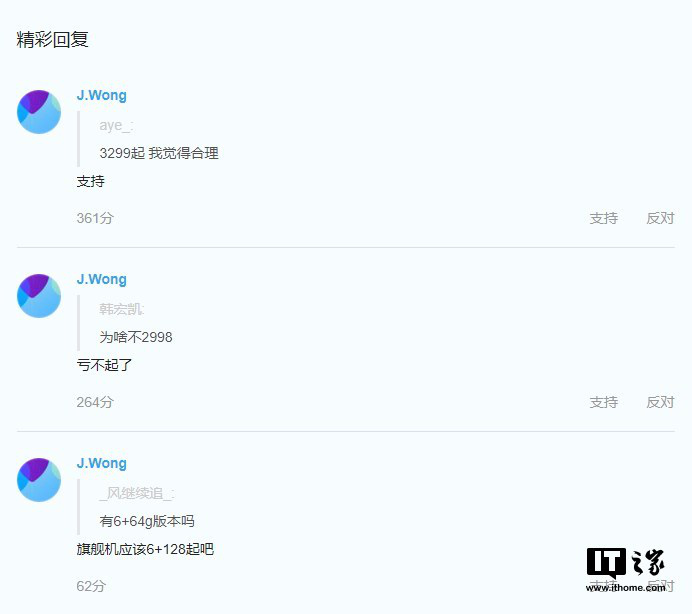Click the 精彩回复 section heading

point(53,40)
